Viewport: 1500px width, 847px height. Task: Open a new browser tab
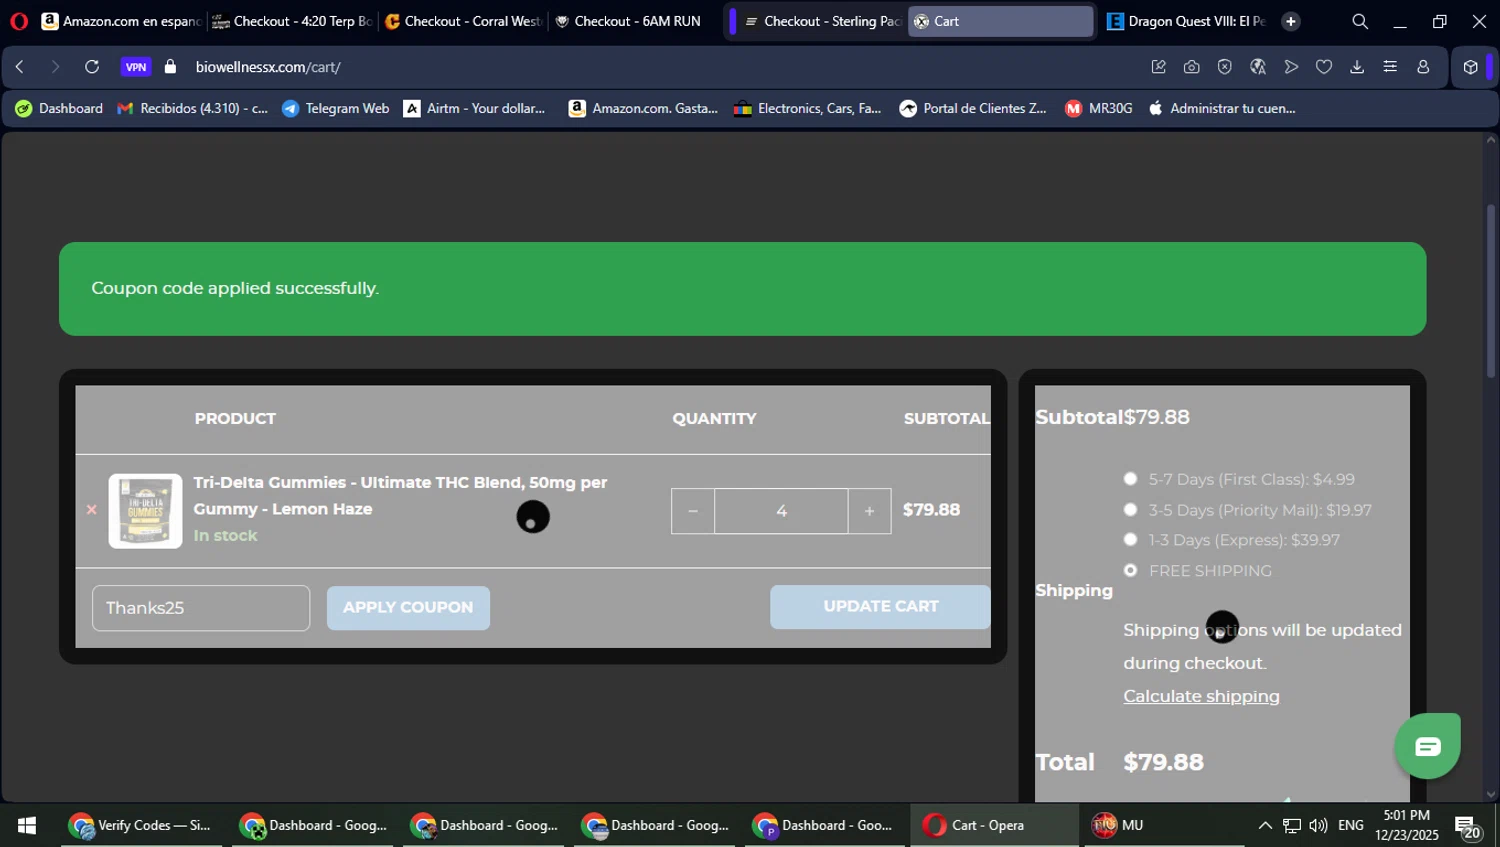click(x=1291, y=21)
